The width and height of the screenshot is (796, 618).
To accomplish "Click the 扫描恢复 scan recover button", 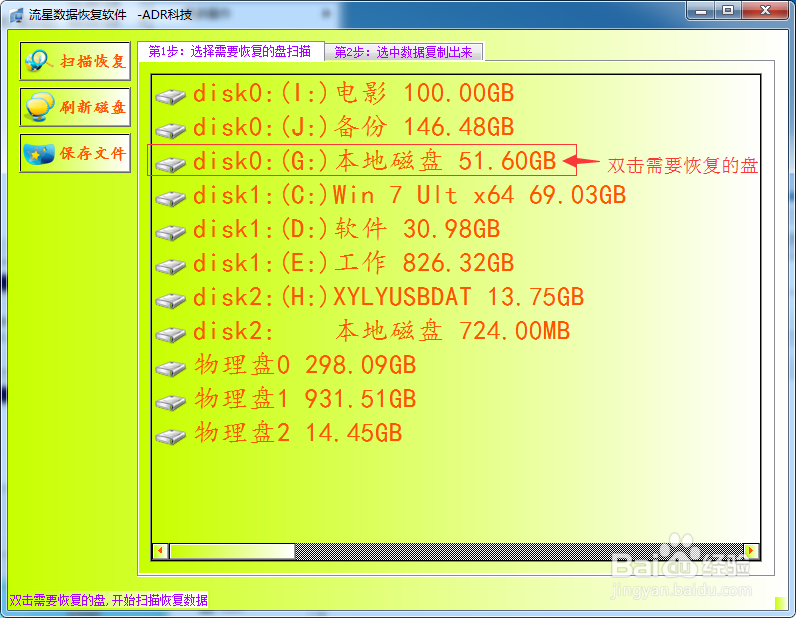I will coord(75,61).
